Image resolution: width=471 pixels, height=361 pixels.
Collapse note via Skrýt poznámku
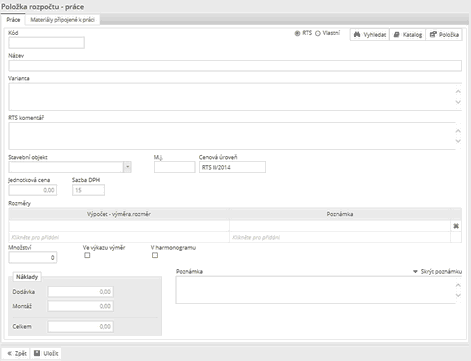click(437, 272)
